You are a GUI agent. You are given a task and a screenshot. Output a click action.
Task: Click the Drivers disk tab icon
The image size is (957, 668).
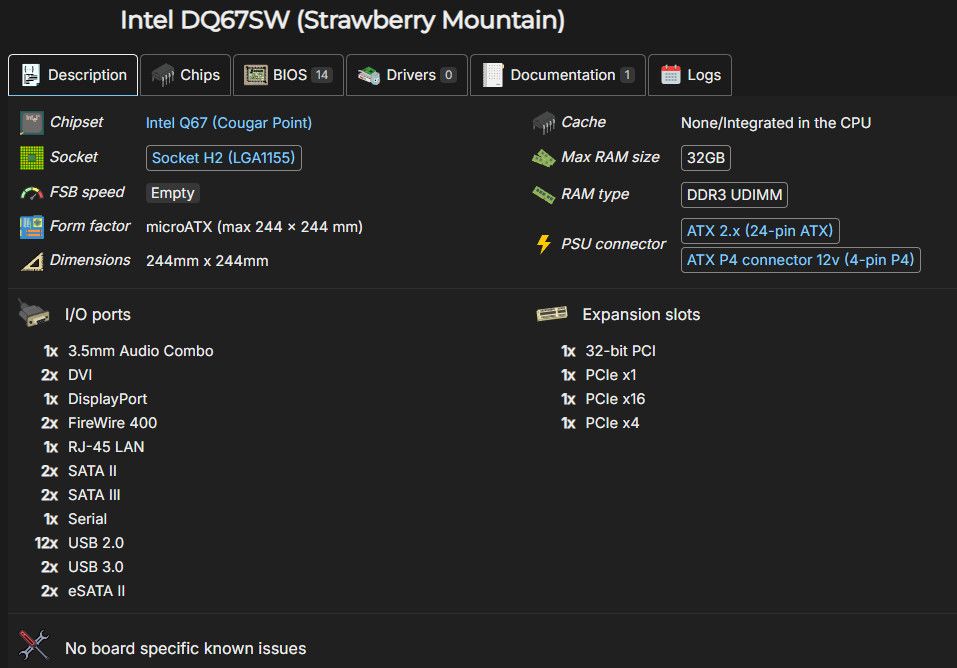(369, 74)
